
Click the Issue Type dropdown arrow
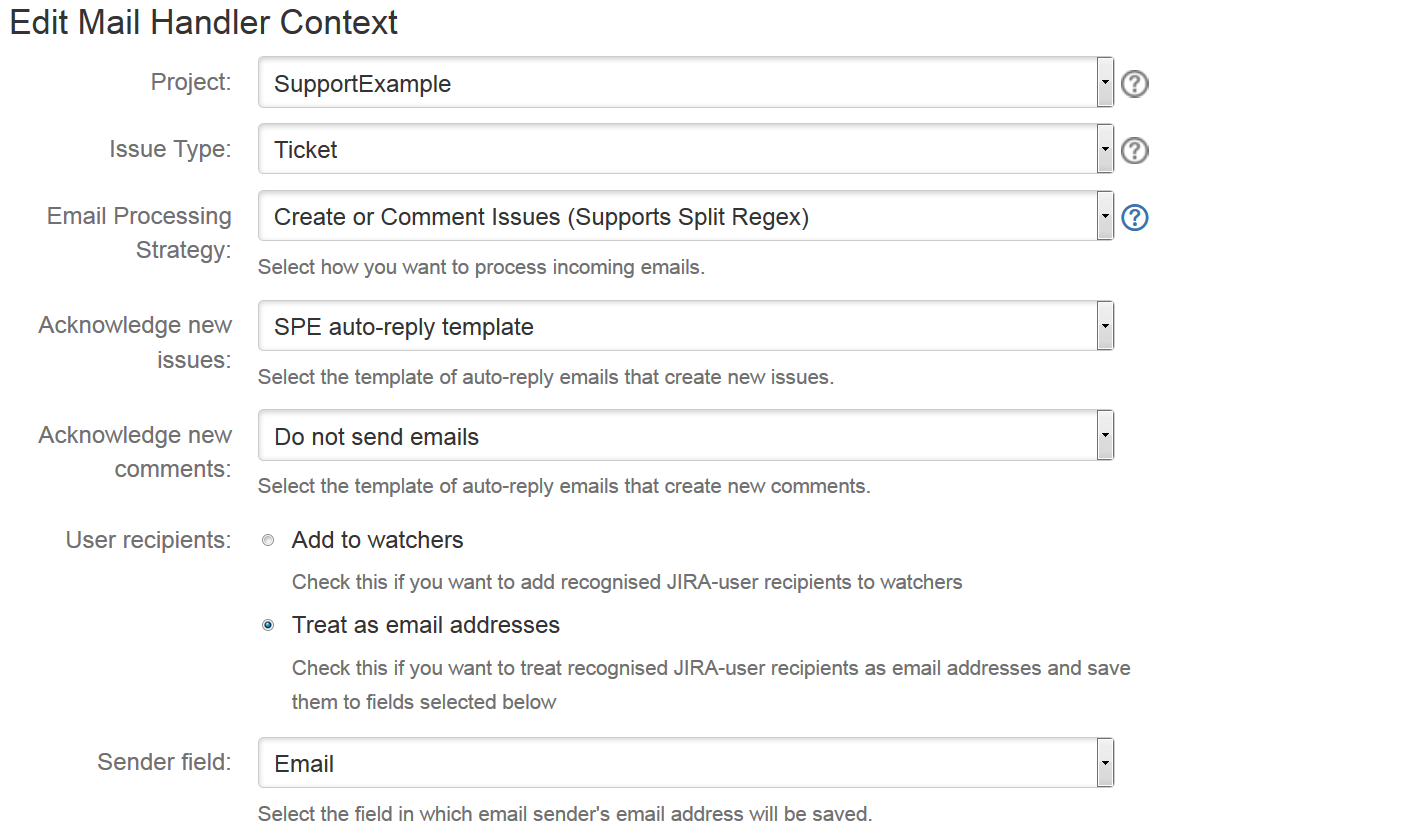1105,150
